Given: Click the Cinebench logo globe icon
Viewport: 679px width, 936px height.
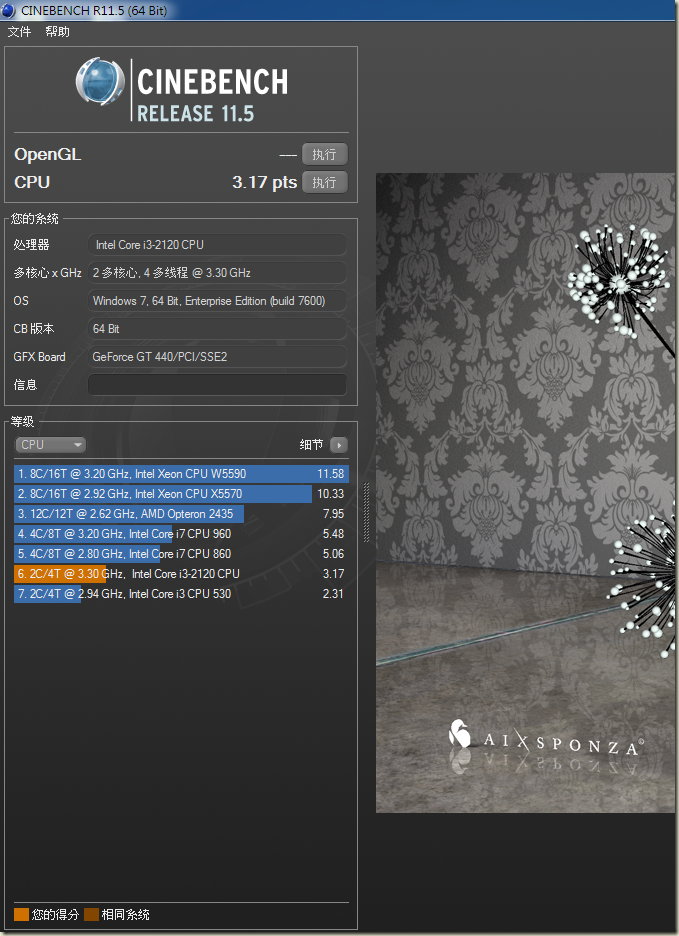Looking at the screenshot, I should point(100,82).
